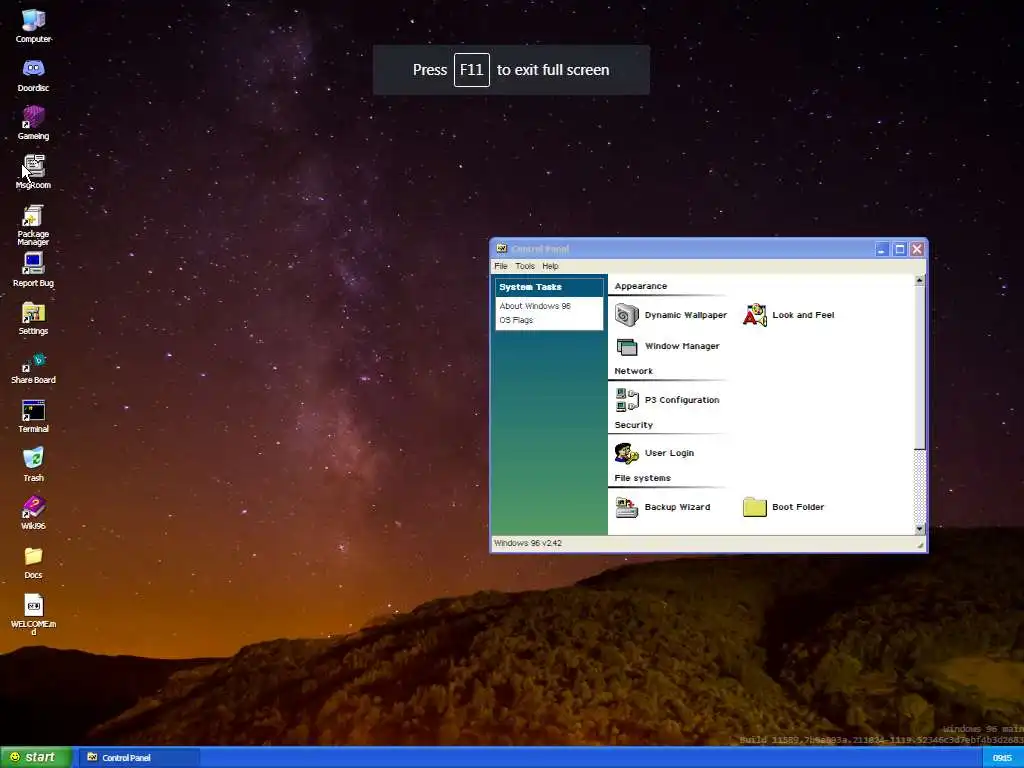
Task: Open the Tools menu in Control Panel
Action: coord(525,266)
